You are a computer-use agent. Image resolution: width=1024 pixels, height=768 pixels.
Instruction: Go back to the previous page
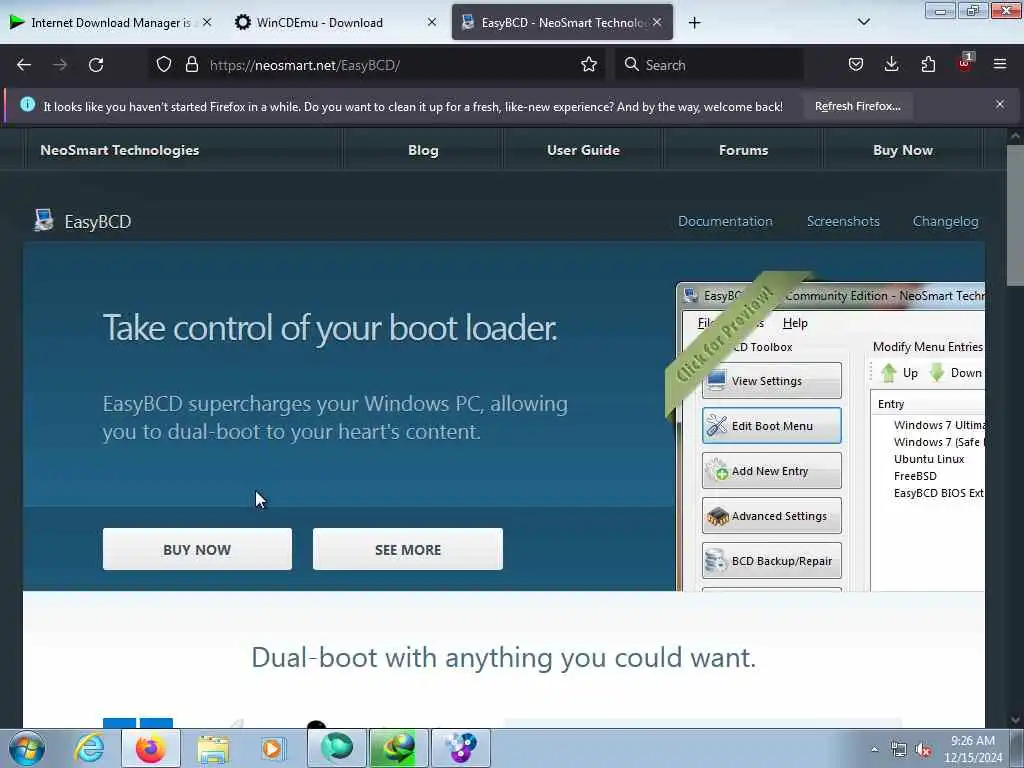pos(24,65)
